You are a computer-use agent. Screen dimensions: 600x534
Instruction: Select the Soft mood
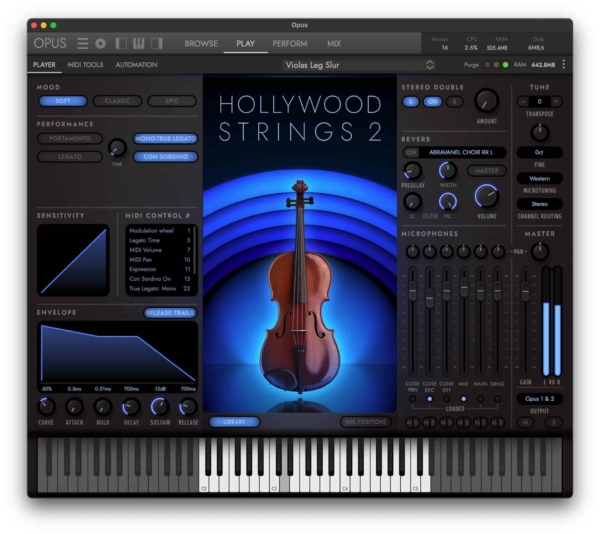coord(63,101)
